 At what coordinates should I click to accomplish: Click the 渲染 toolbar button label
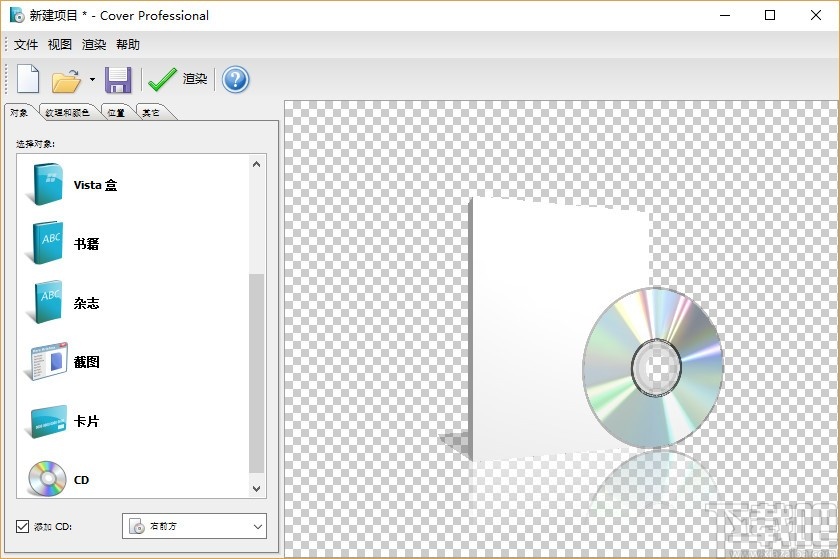(194, 79)
